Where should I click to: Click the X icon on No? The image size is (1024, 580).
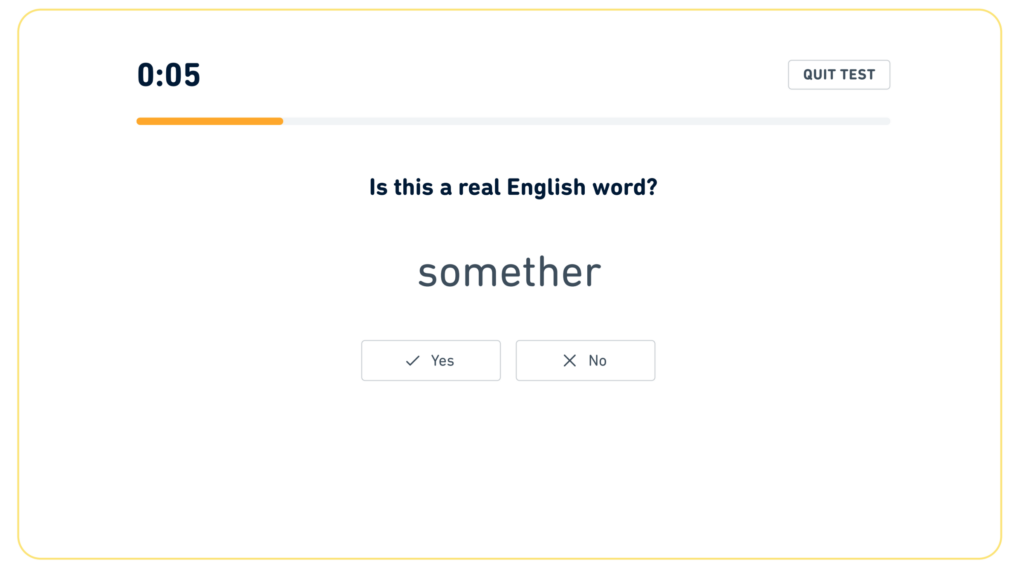(570, 361)
